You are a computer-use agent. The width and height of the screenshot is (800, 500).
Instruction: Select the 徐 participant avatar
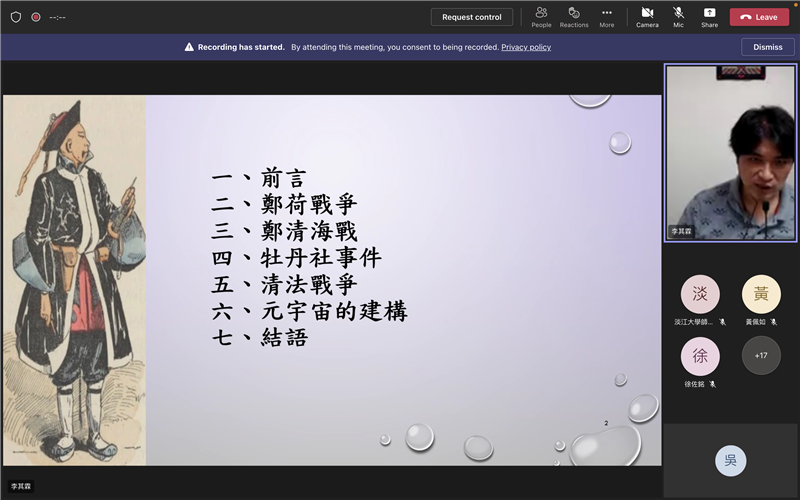pos(700,356)
